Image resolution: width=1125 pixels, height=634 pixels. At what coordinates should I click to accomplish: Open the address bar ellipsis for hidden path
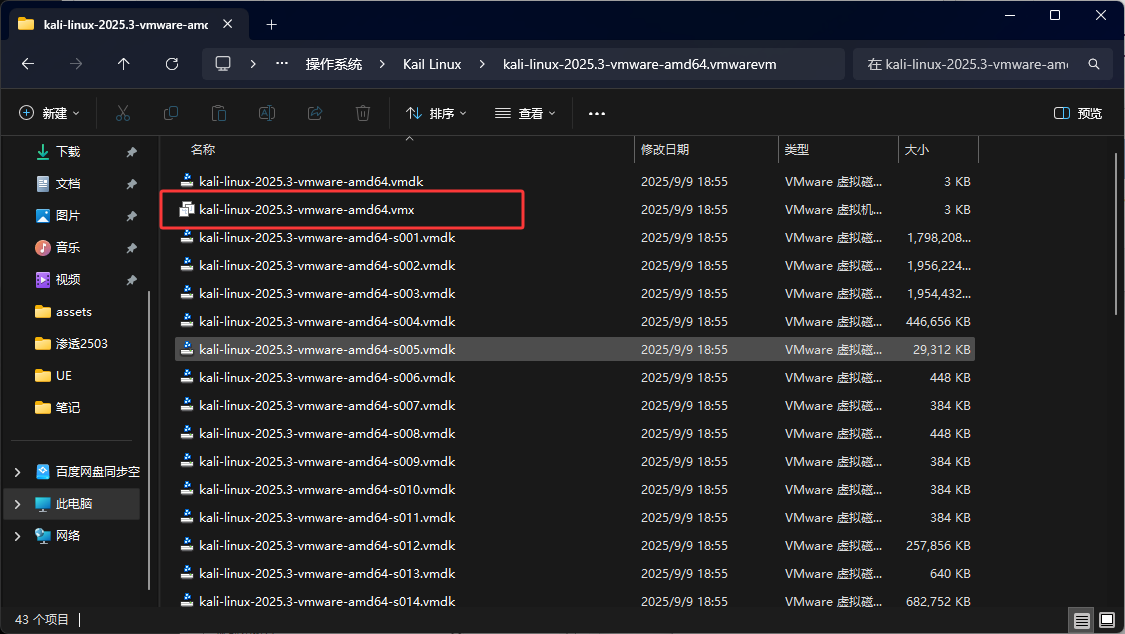click(282, 64)
